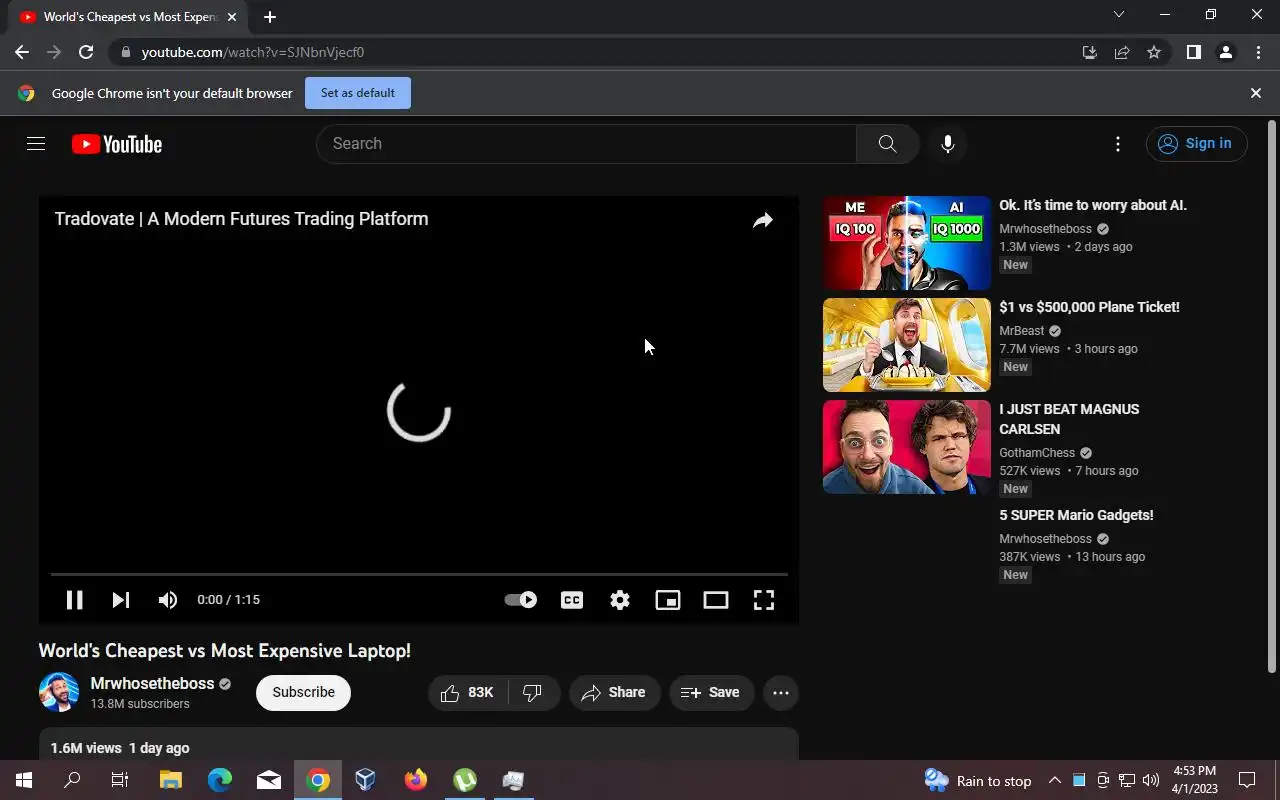Mute the video volume
The width and height of the screenshot is (1280, 800).
point(168,600)
